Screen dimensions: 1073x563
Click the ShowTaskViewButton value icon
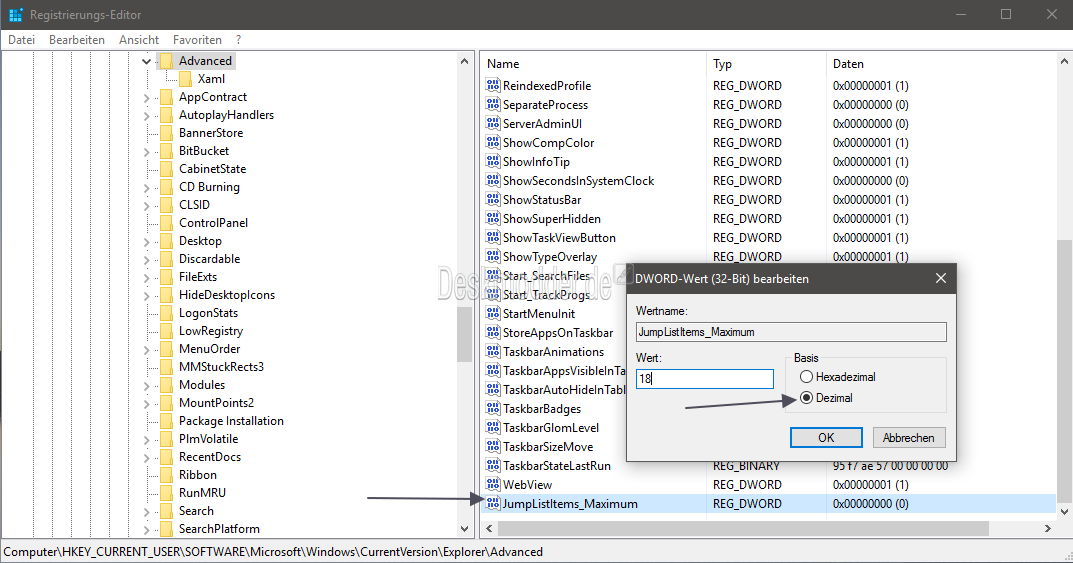[493, 237]
